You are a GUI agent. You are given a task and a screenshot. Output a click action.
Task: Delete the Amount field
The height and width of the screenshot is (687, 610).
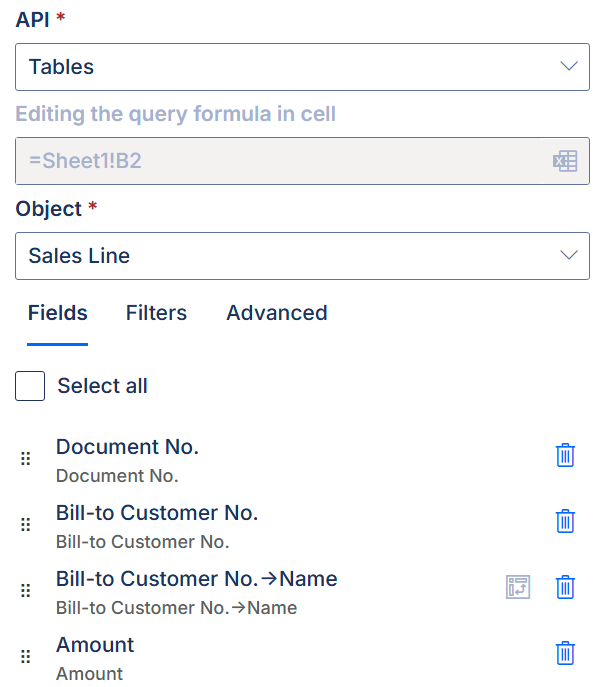[565, 653]
